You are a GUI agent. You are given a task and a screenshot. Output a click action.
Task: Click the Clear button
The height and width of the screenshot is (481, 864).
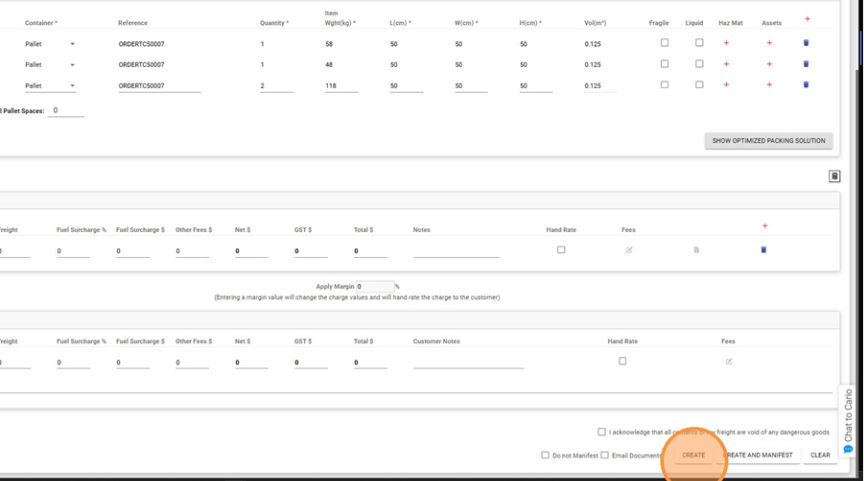pyautogui.click(x=820, y=455)
